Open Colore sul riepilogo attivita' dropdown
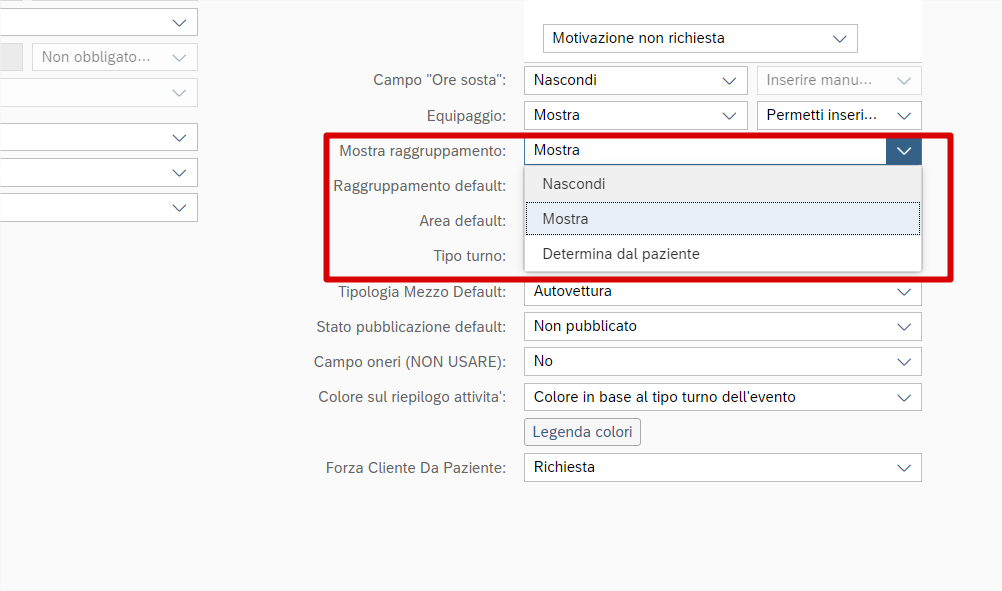The image size is (1002, 591). (x=722, y=397)
